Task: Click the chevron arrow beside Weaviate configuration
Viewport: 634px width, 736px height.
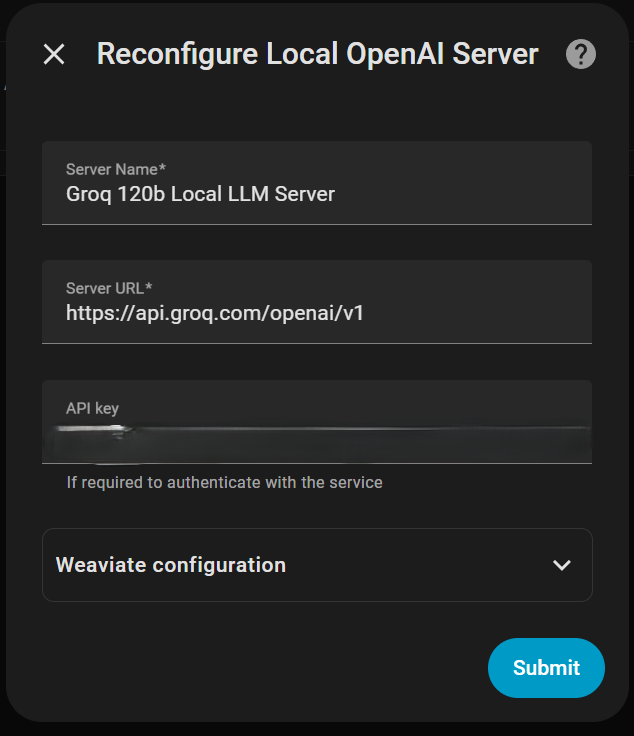Action: (562, 565)
